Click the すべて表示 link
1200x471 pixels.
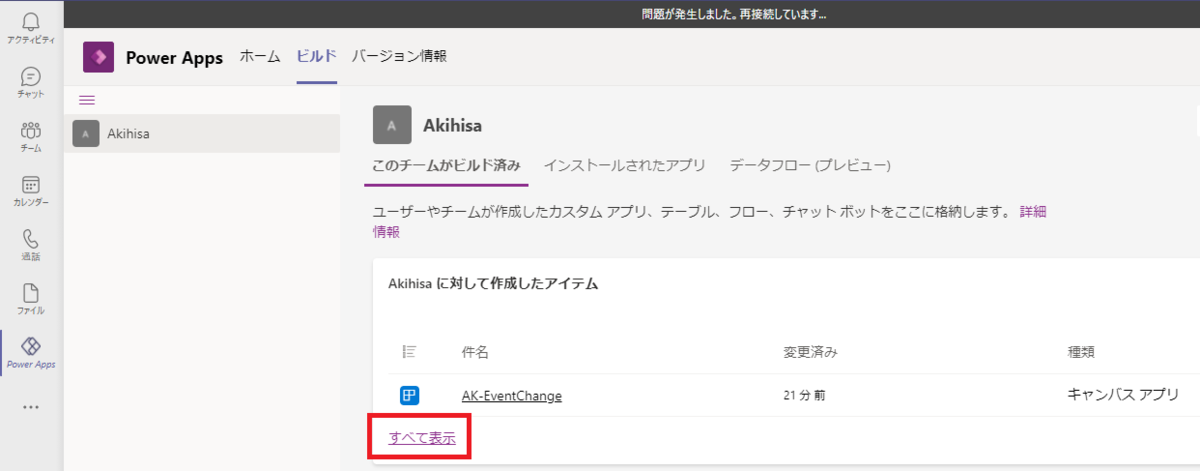tap(422, 437)
